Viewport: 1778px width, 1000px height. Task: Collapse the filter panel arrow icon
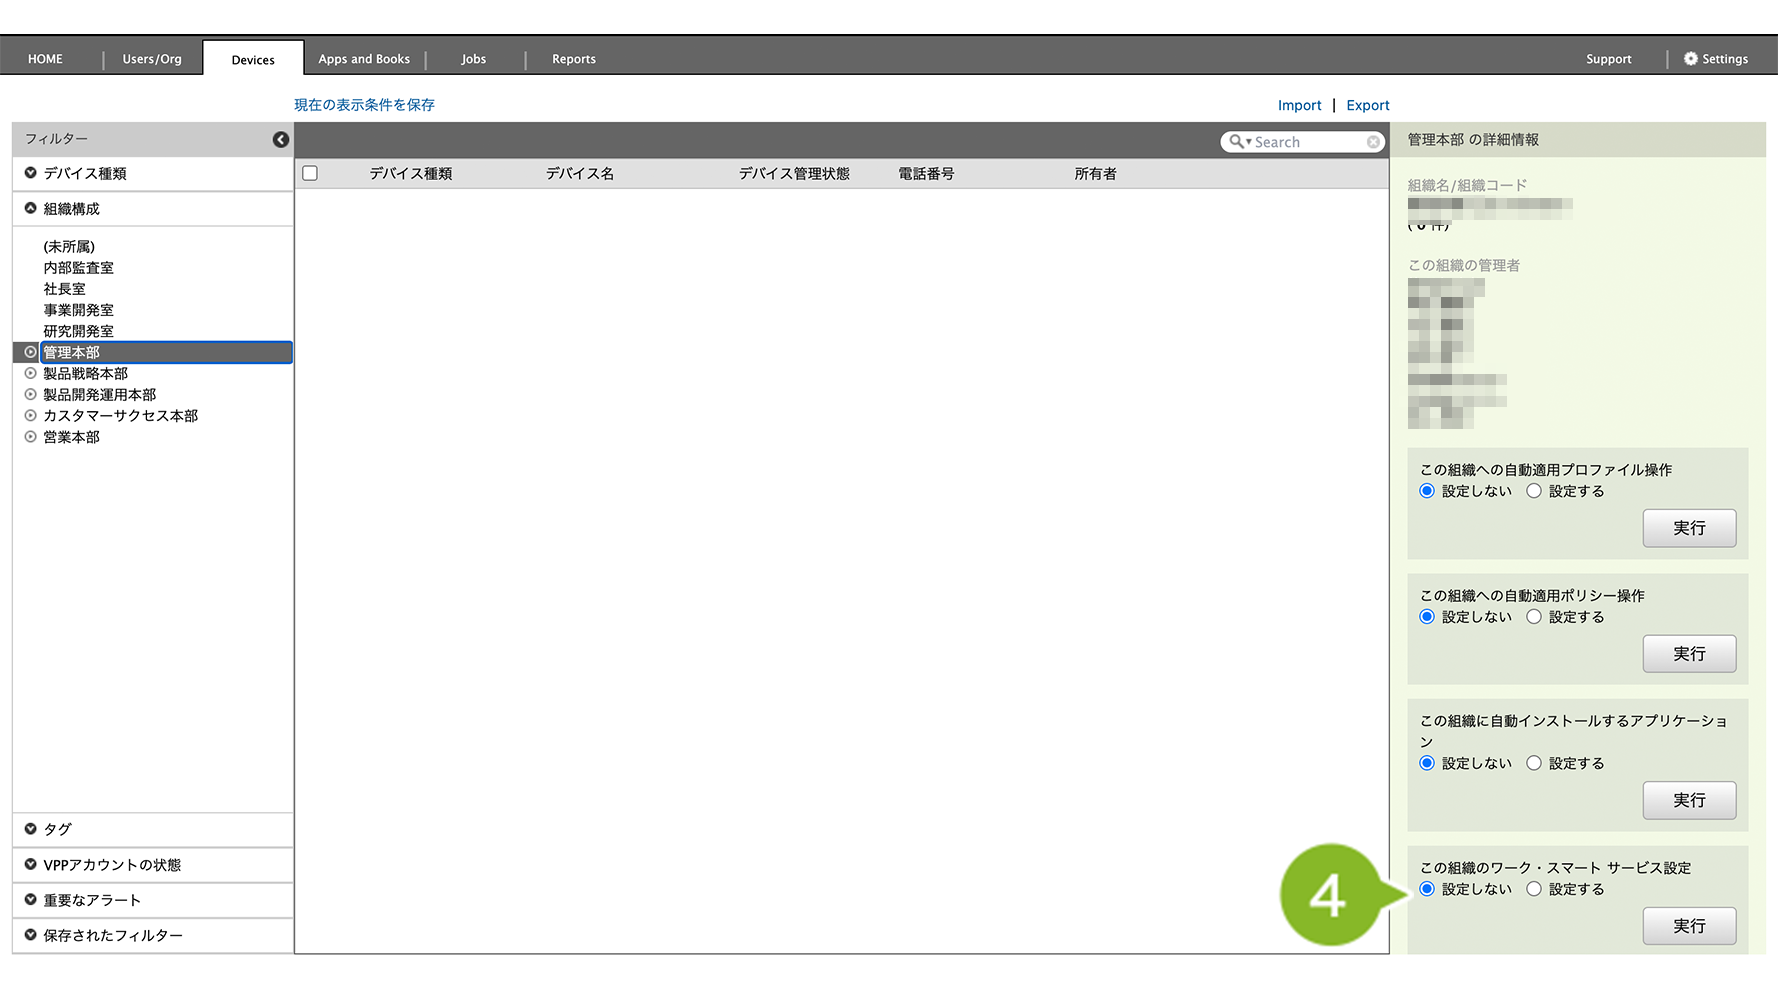(x=281, y=140)
